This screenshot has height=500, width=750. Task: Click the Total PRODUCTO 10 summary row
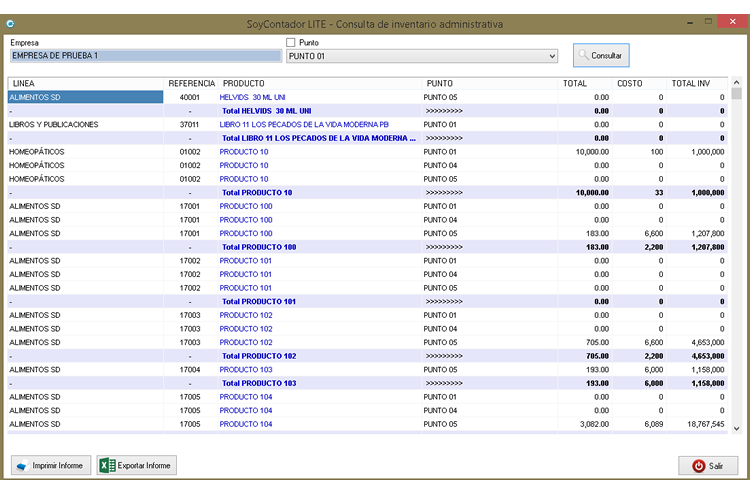coord(367,193)
